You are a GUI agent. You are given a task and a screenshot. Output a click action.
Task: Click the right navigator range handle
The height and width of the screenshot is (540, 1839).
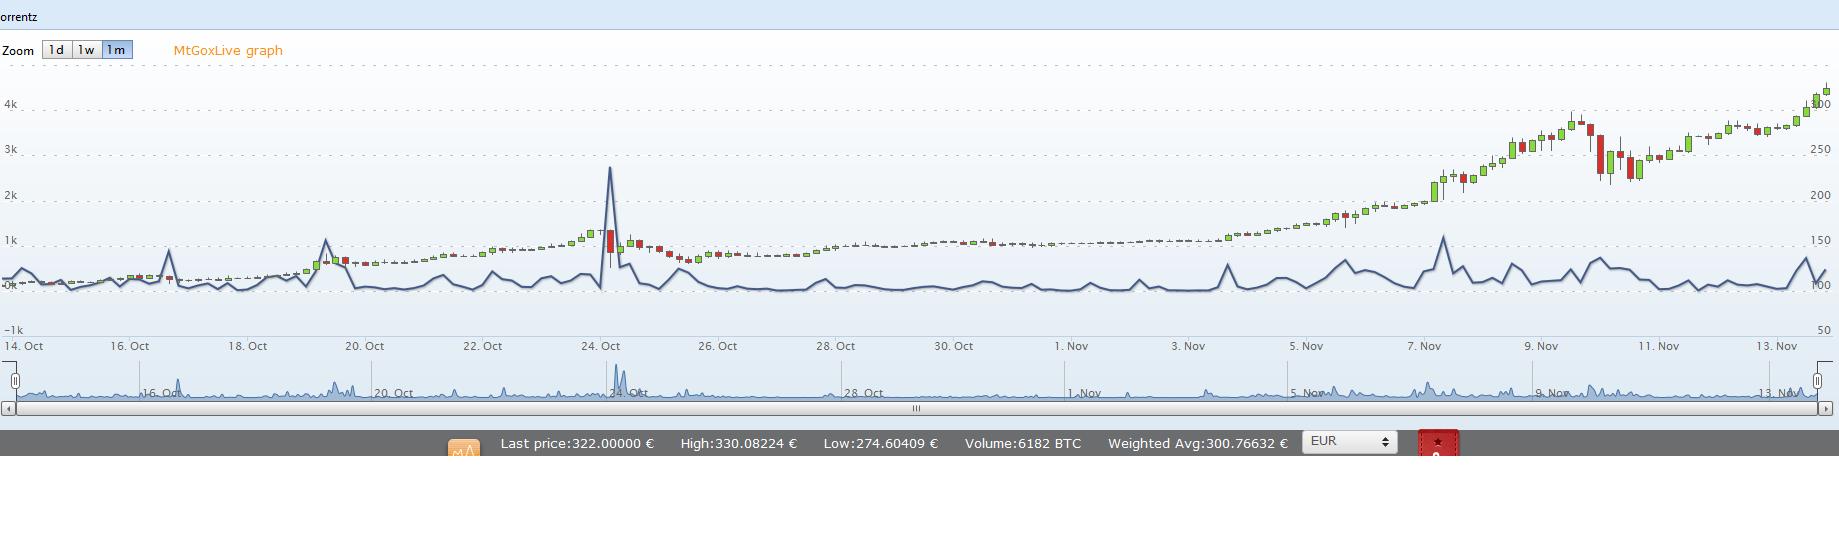point(1817,381)
